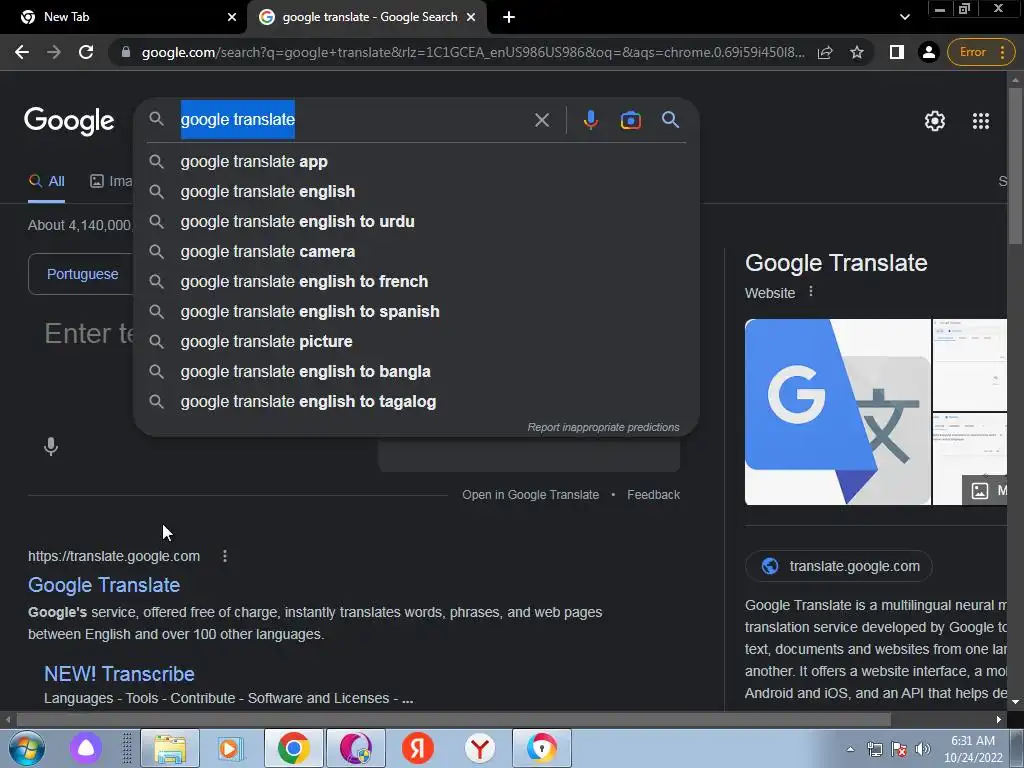The height and width of the screenshot is (768, 1024).
Task: Click the horizontal page scrollbar
Action: pos(453,720)
